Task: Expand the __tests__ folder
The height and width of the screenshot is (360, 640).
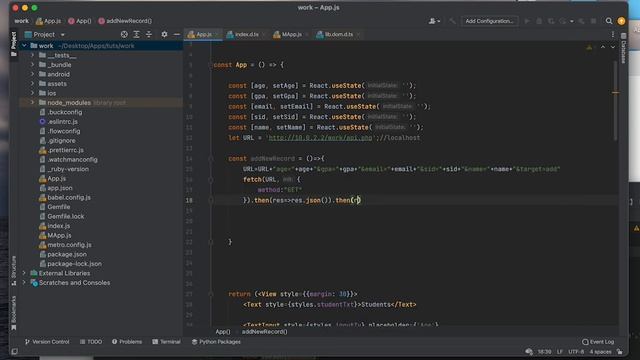Action: (x=32, y=55)
